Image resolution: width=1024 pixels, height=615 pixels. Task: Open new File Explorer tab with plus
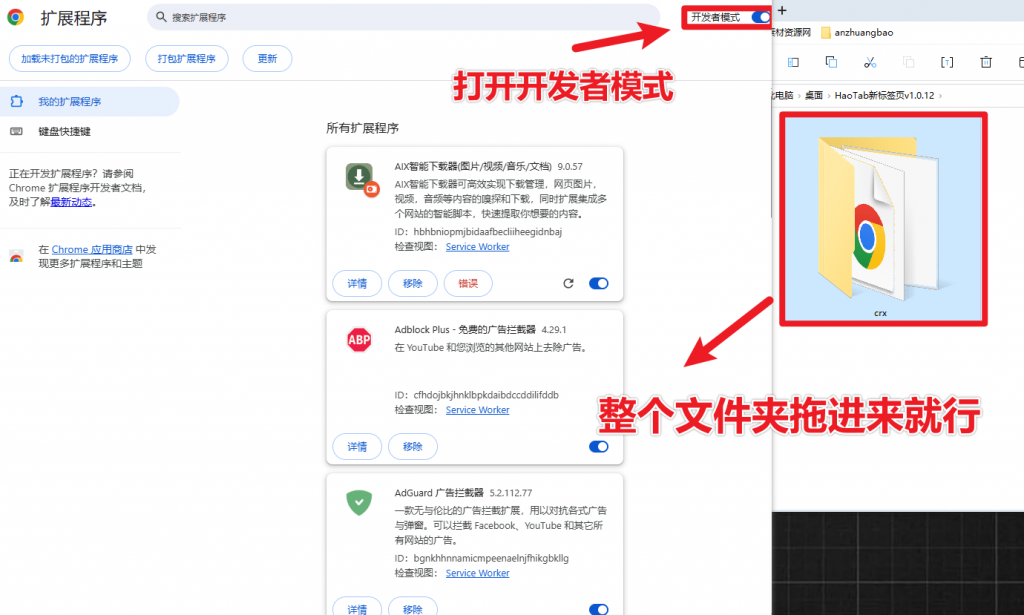click(783, 10)
